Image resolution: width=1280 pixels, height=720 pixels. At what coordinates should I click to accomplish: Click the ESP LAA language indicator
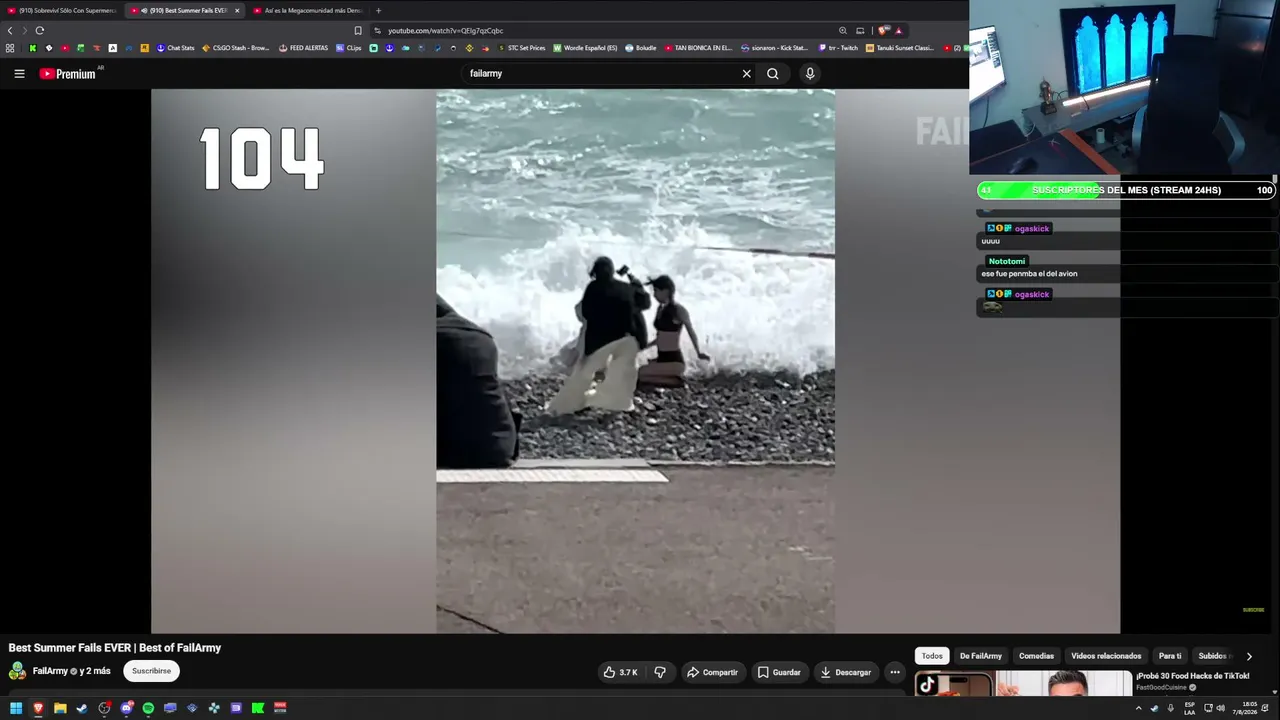(1190, 708)
